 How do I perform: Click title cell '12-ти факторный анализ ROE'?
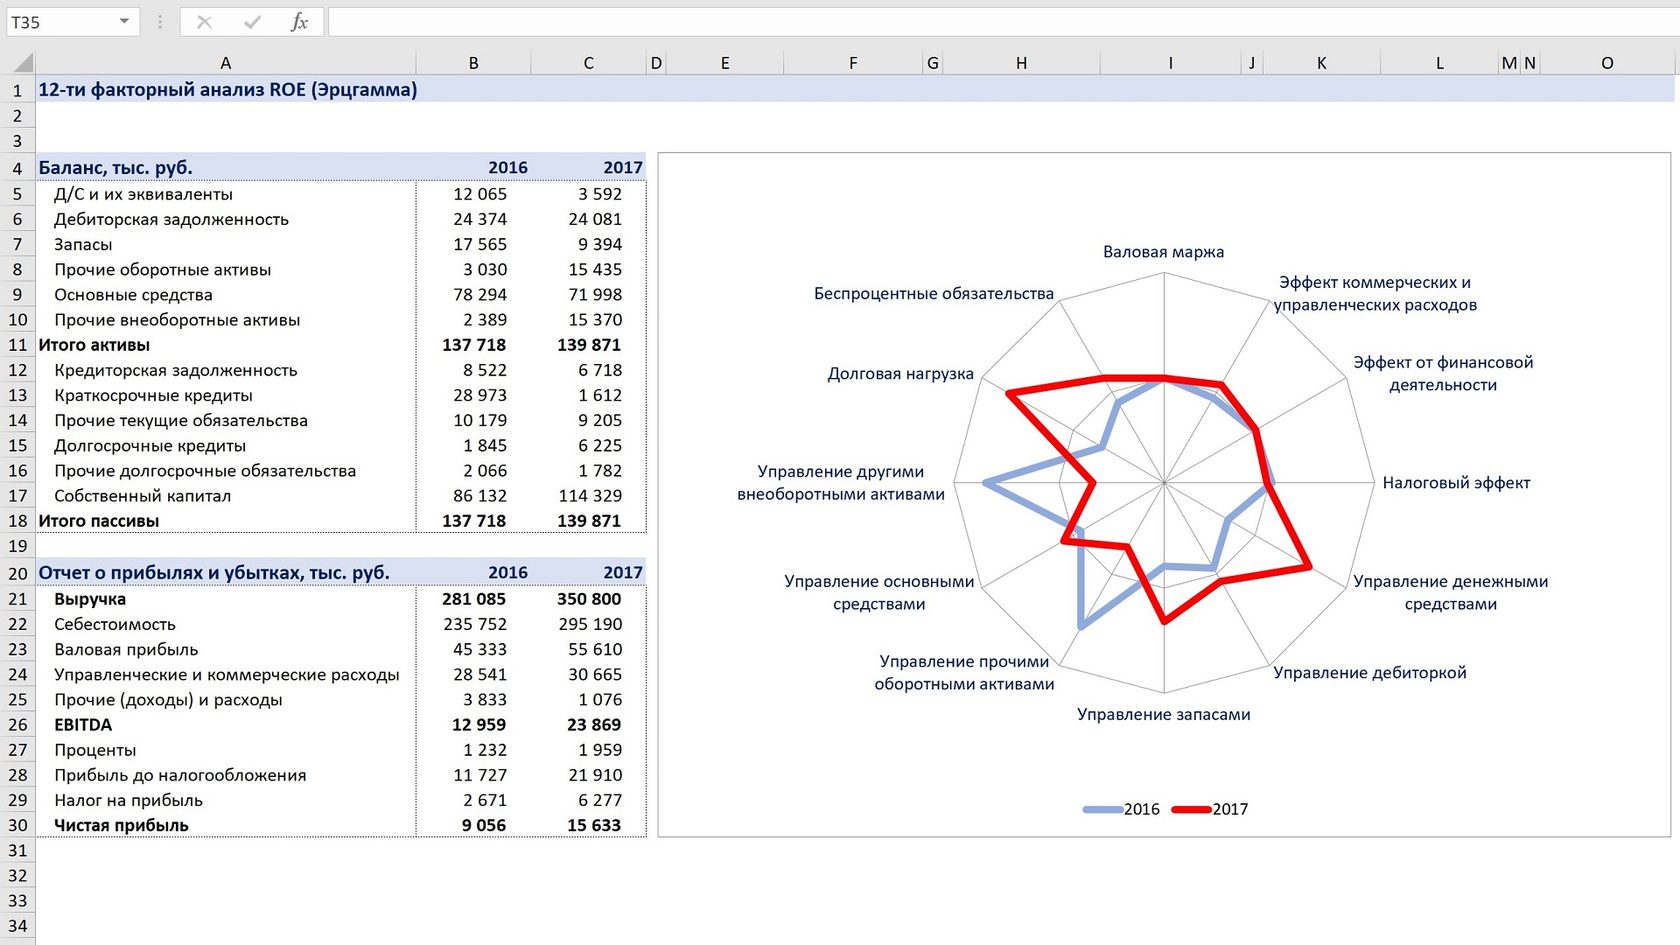tap(227, 89)
